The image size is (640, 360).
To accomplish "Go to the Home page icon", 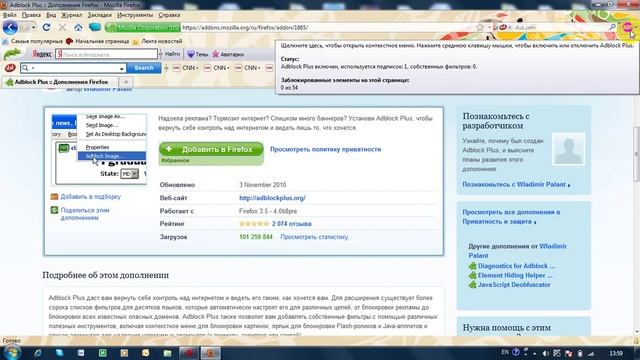I will 78,27.
